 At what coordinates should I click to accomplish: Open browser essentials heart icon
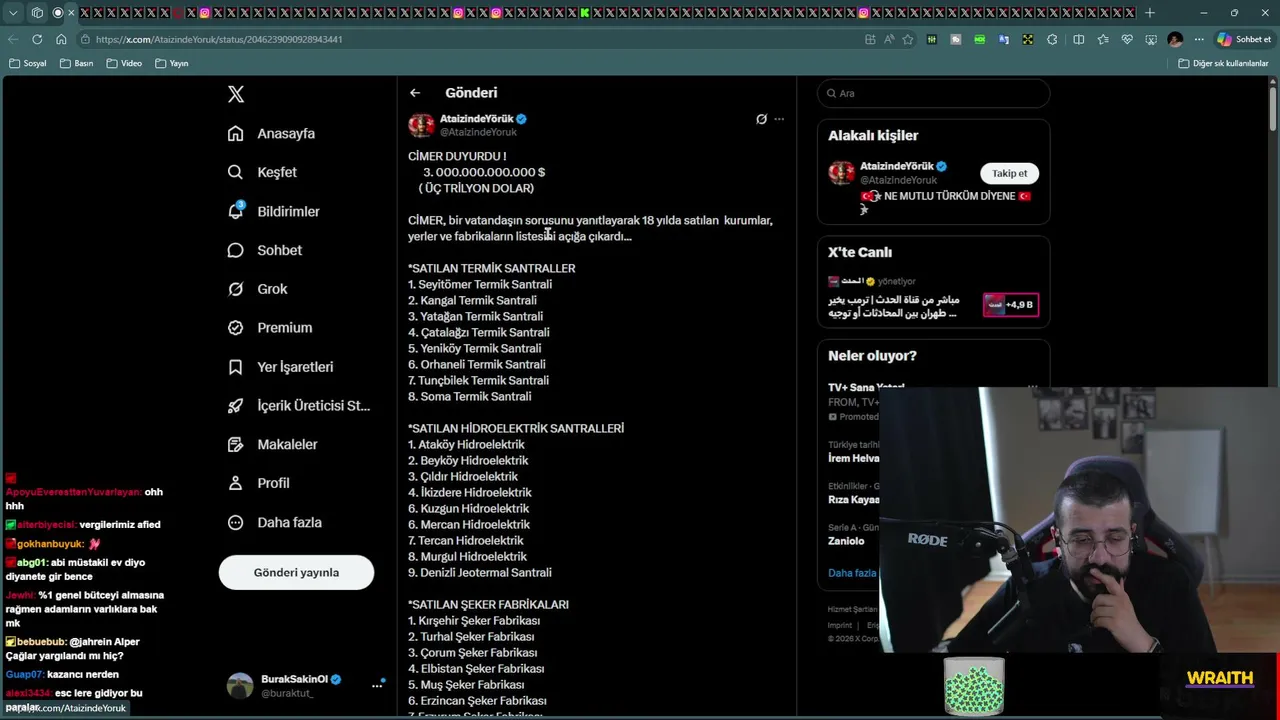1127,39
